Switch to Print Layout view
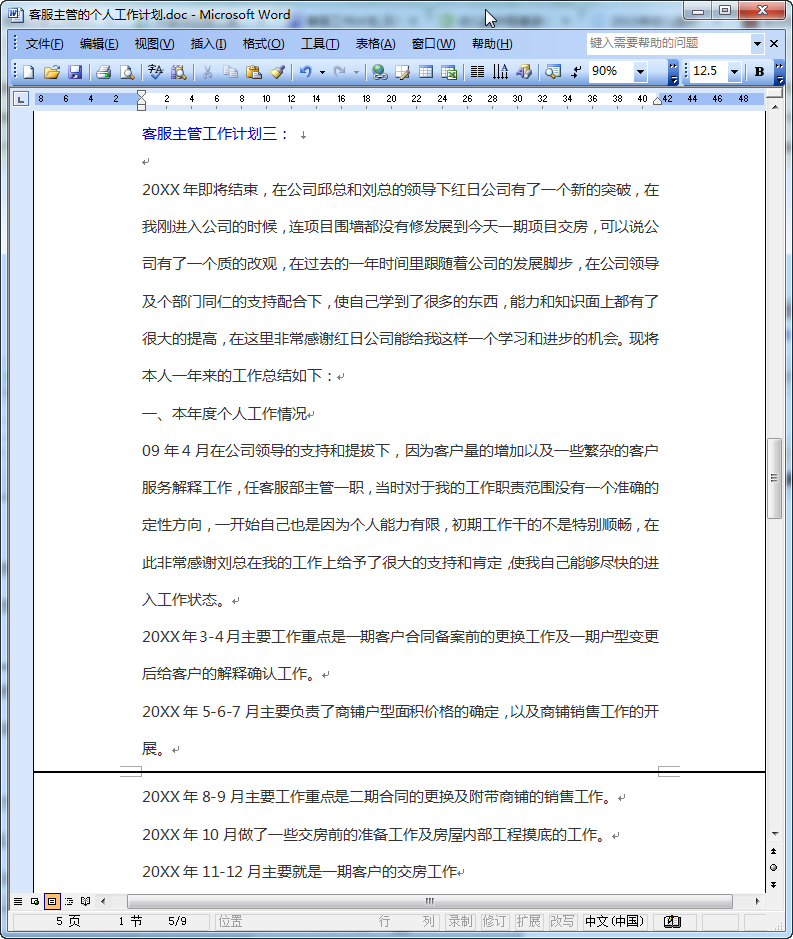The image size is (793, 939). [52, 901]
